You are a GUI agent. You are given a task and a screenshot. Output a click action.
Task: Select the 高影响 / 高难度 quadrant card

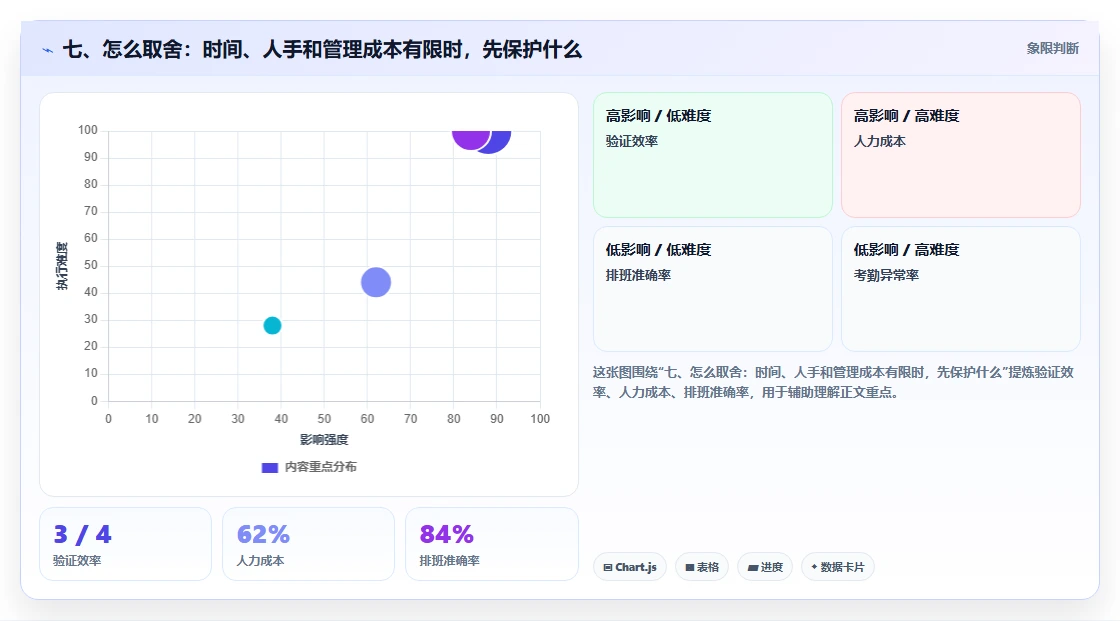tap(961, 155)
